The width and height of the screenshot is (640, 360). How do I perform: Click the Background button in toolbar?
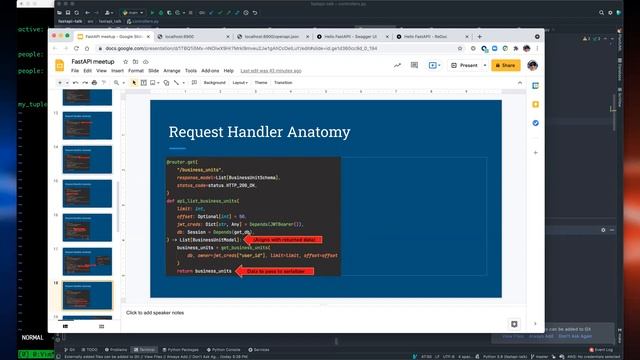coord(215,83)
